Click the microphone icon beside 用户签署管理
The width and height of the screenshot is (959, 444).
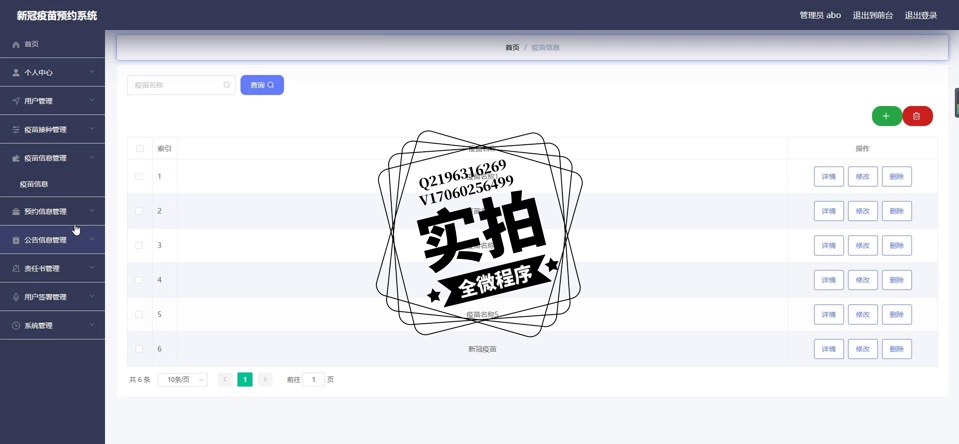pos(16,297)
